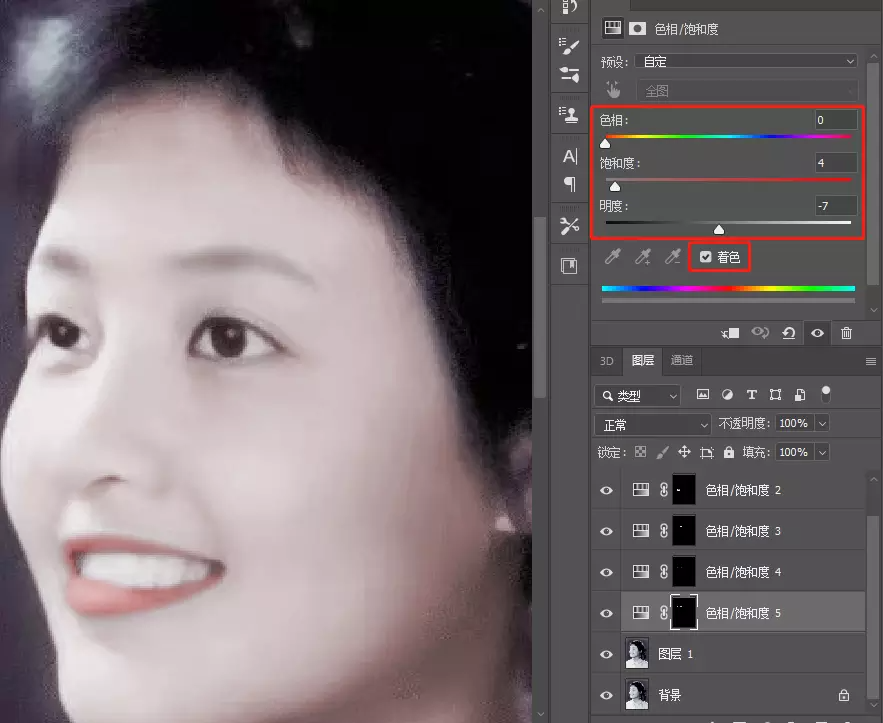The image size is (883, 723).
Task: Open the 不透明度 opacity slider arrow
Action: [x=822, y=423]
